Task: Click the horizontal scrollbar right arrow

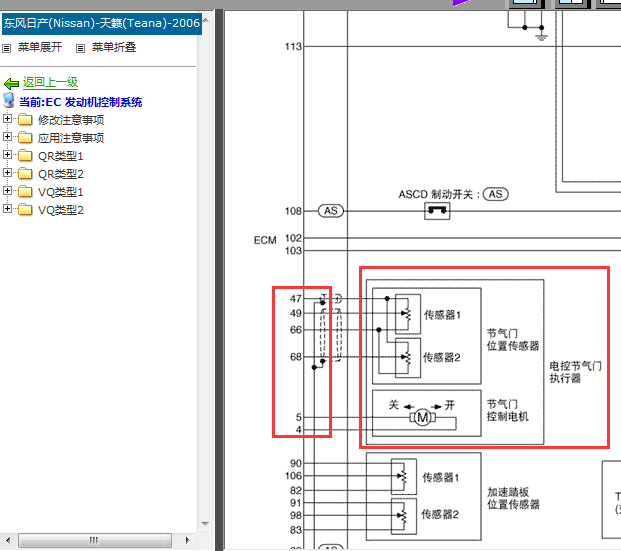Action: [187, 540]
